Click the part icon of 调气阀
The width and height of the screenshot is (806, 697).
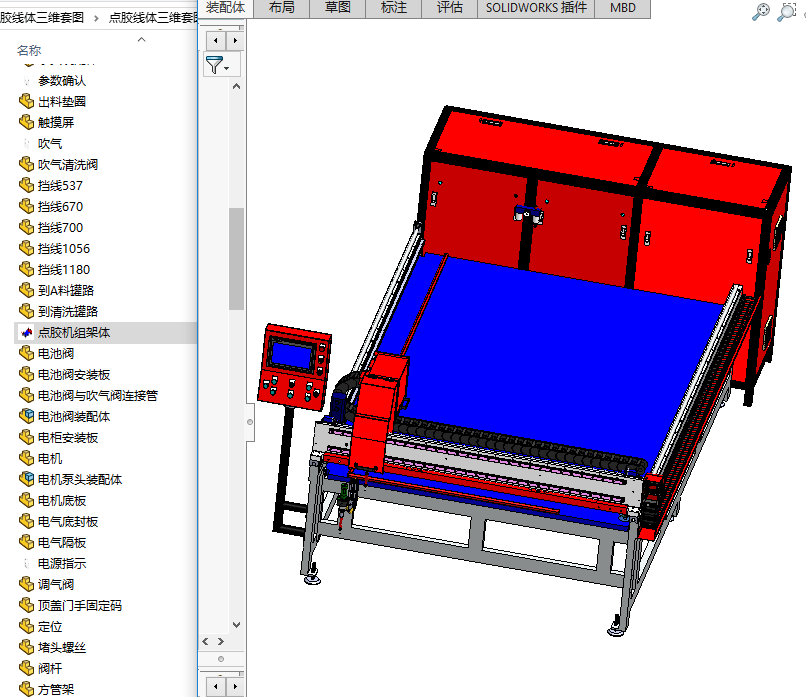27,584
